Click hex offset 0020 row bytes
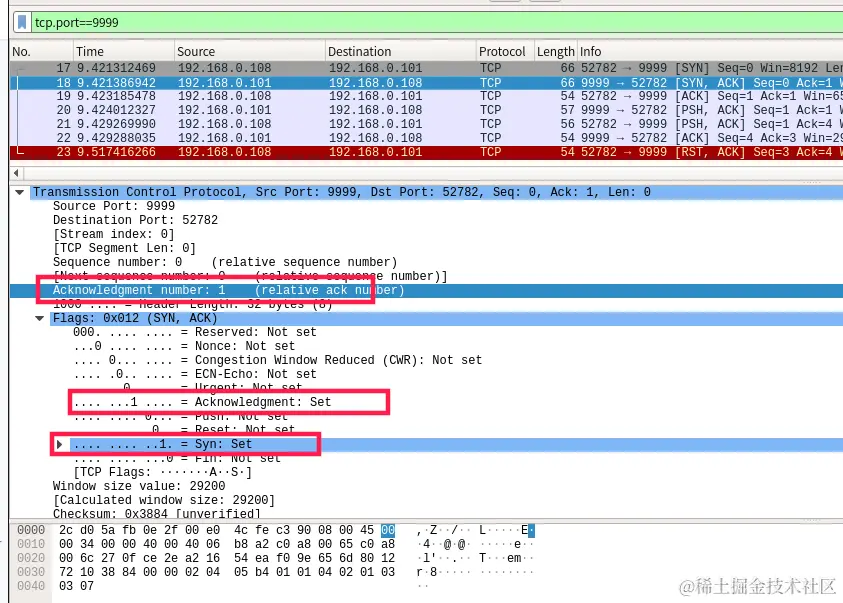The height and width of the screenshot is (603, 843). click(x=227, y=558)
